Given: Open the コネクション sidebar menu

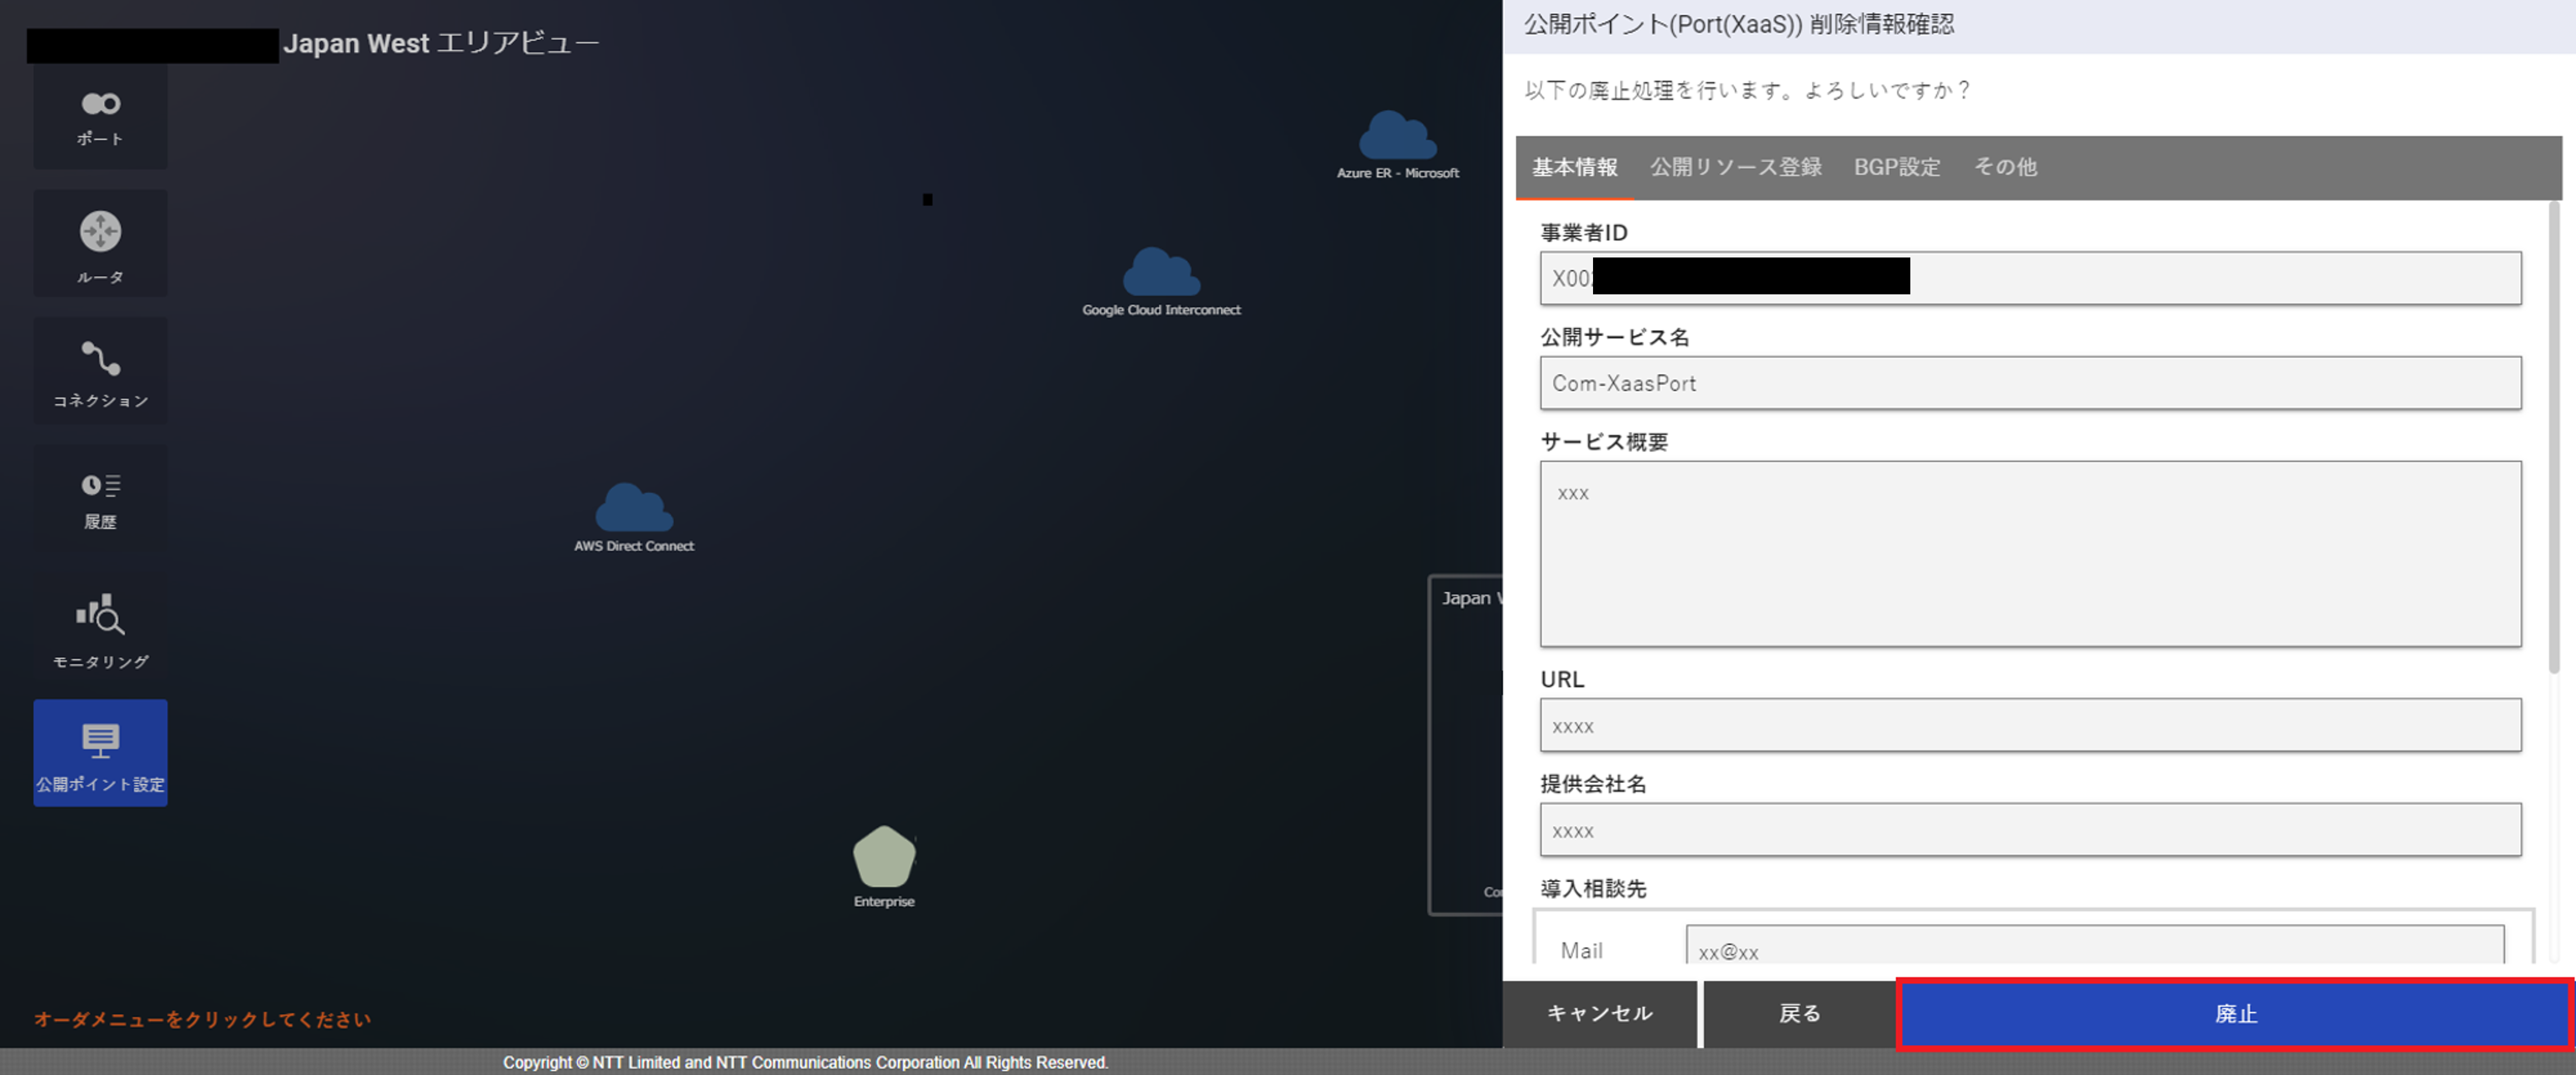Looking at the screenshot, I should pyautogui.click(x=100, y=372).
